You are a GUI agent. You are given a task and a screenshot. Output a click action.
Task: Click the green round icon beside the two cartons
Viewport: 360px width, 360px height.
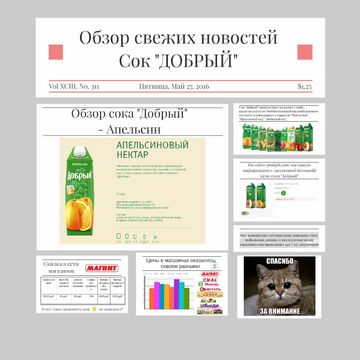point(283,192)
